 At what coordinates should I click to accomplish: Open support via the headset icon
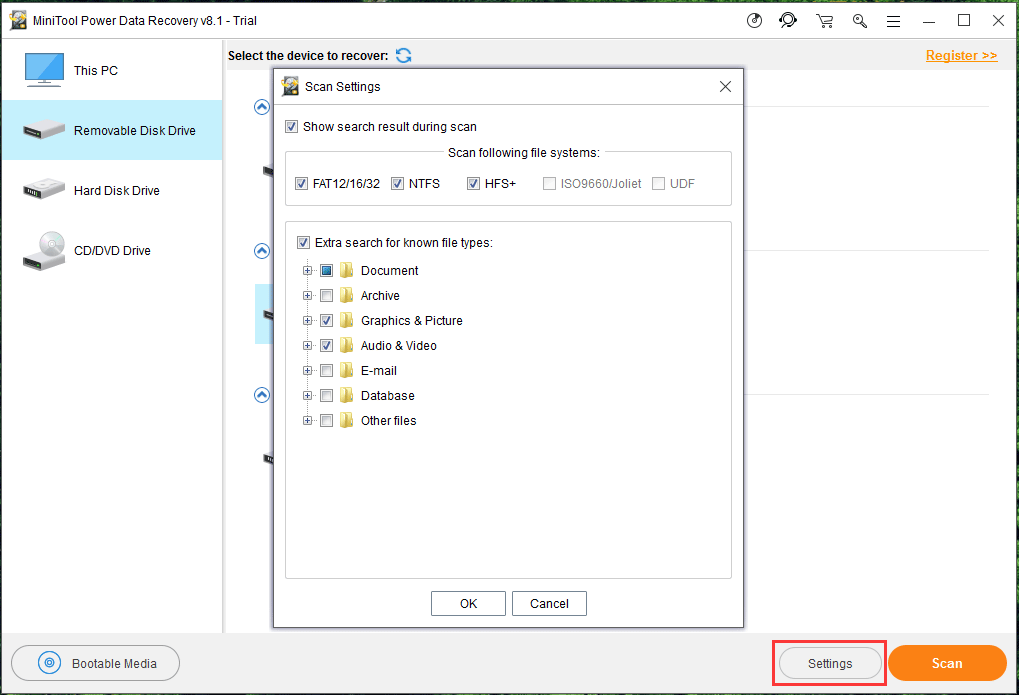coord(789,20)
